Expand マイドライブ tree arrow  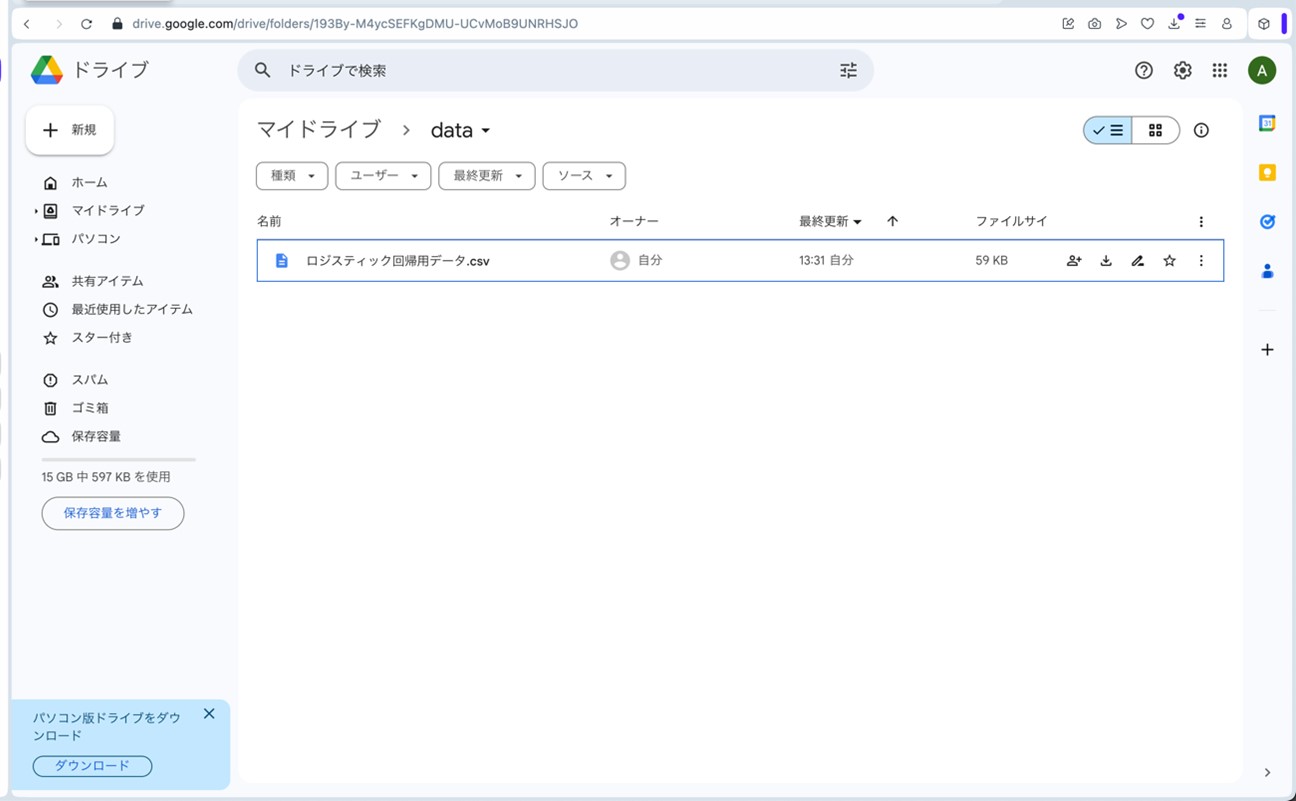point(36,211)
